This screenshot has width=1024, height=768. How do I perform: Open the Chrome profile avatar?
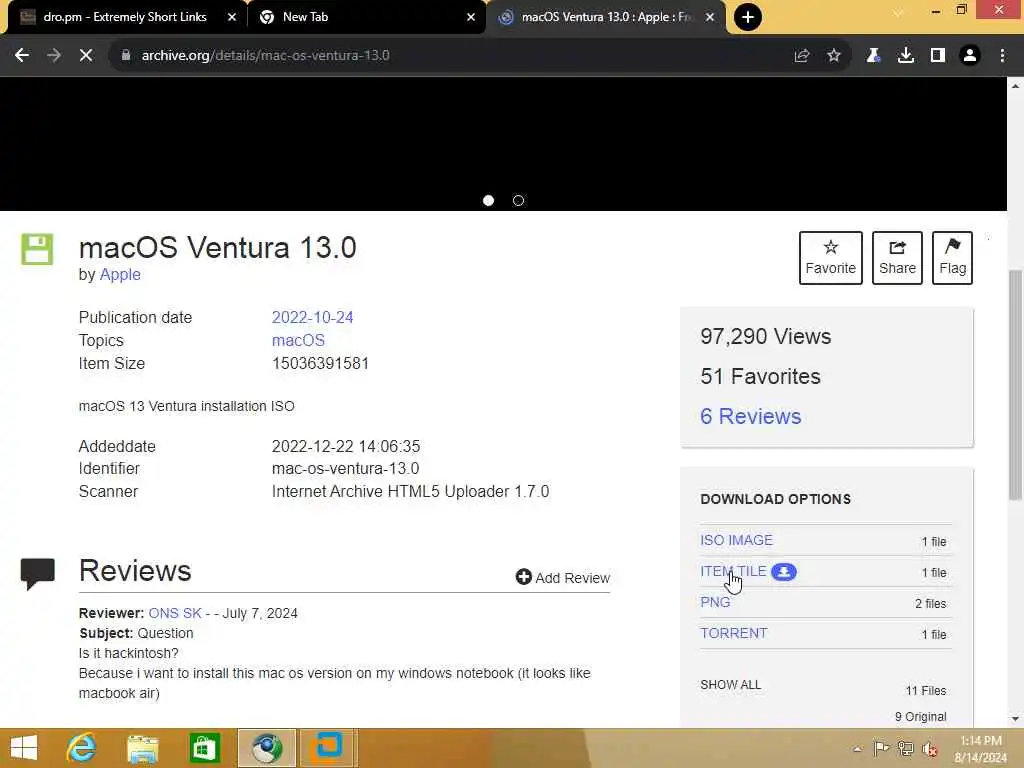[x=970, y=56]
